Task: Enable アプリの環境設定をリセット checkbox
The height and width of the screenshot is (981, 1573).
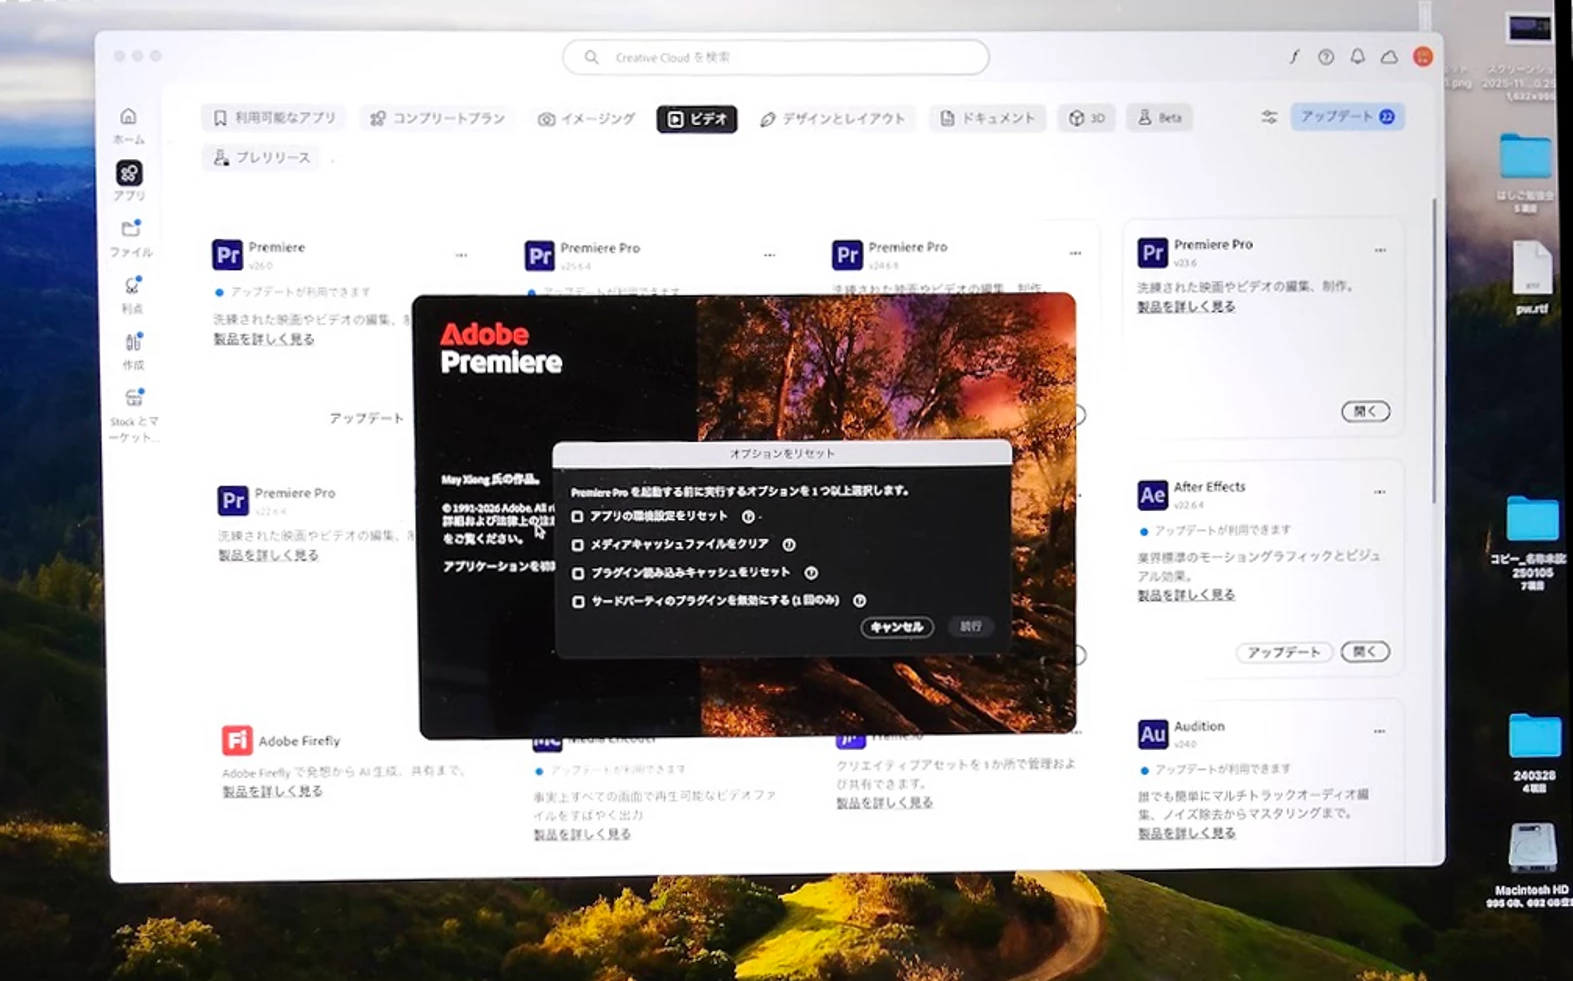Action: click(x=577, y=516)
